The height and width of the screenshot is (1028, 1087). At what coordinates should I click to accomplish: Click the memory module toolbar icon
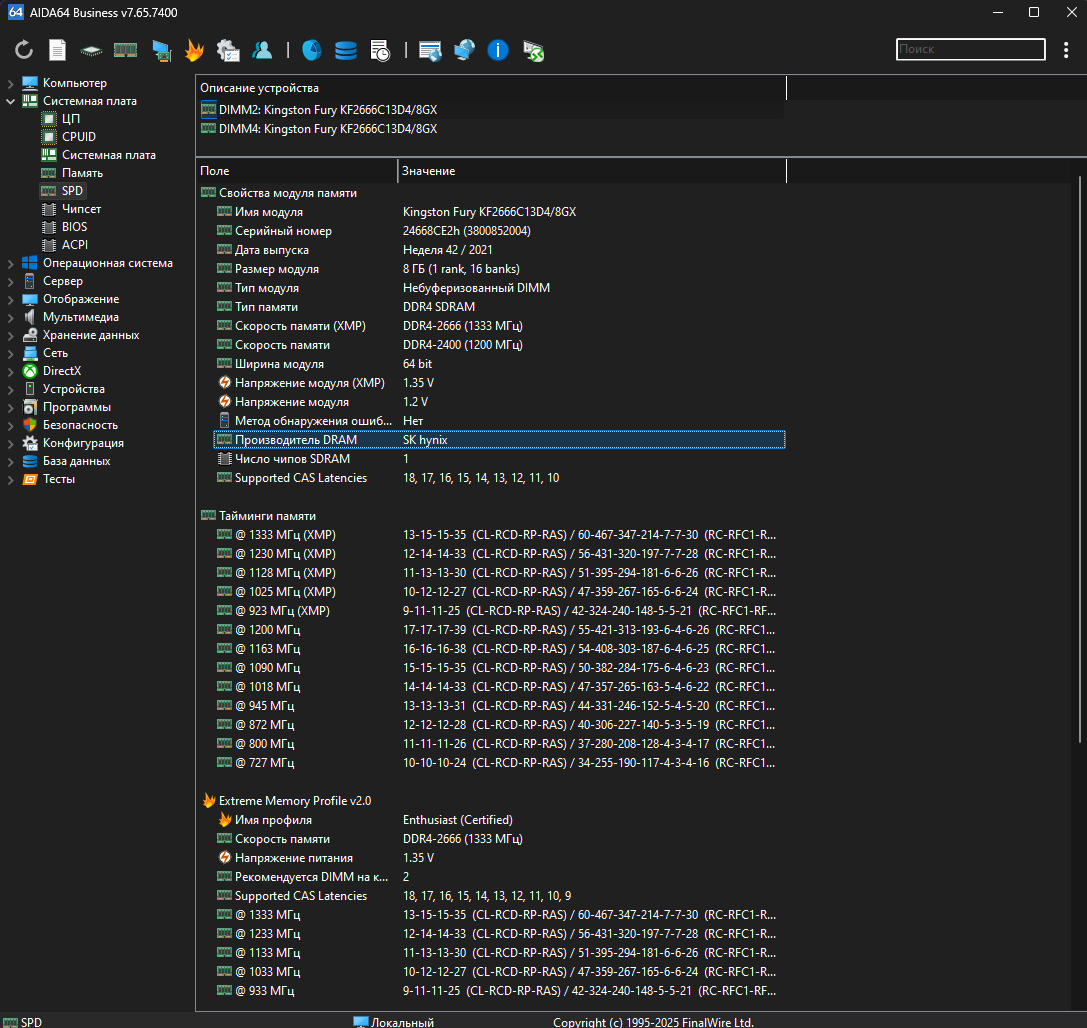[125, 50]
